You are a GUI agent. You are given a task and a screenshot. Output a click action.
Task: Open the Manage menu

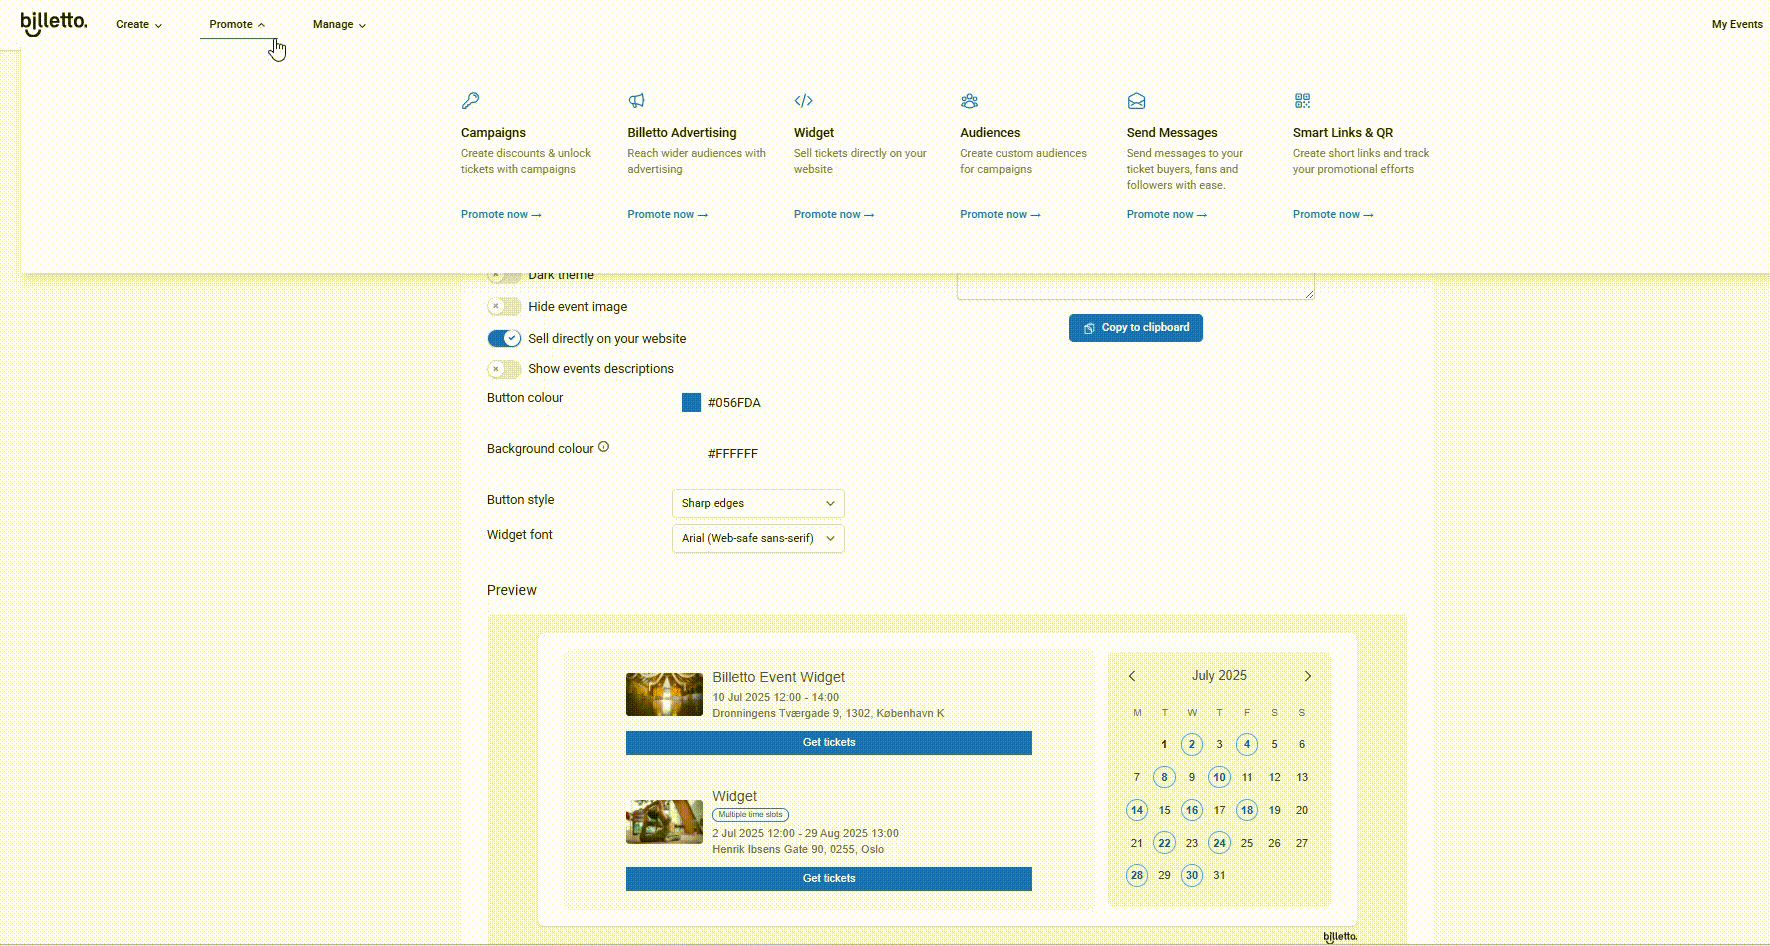click(x=339, y=24)
